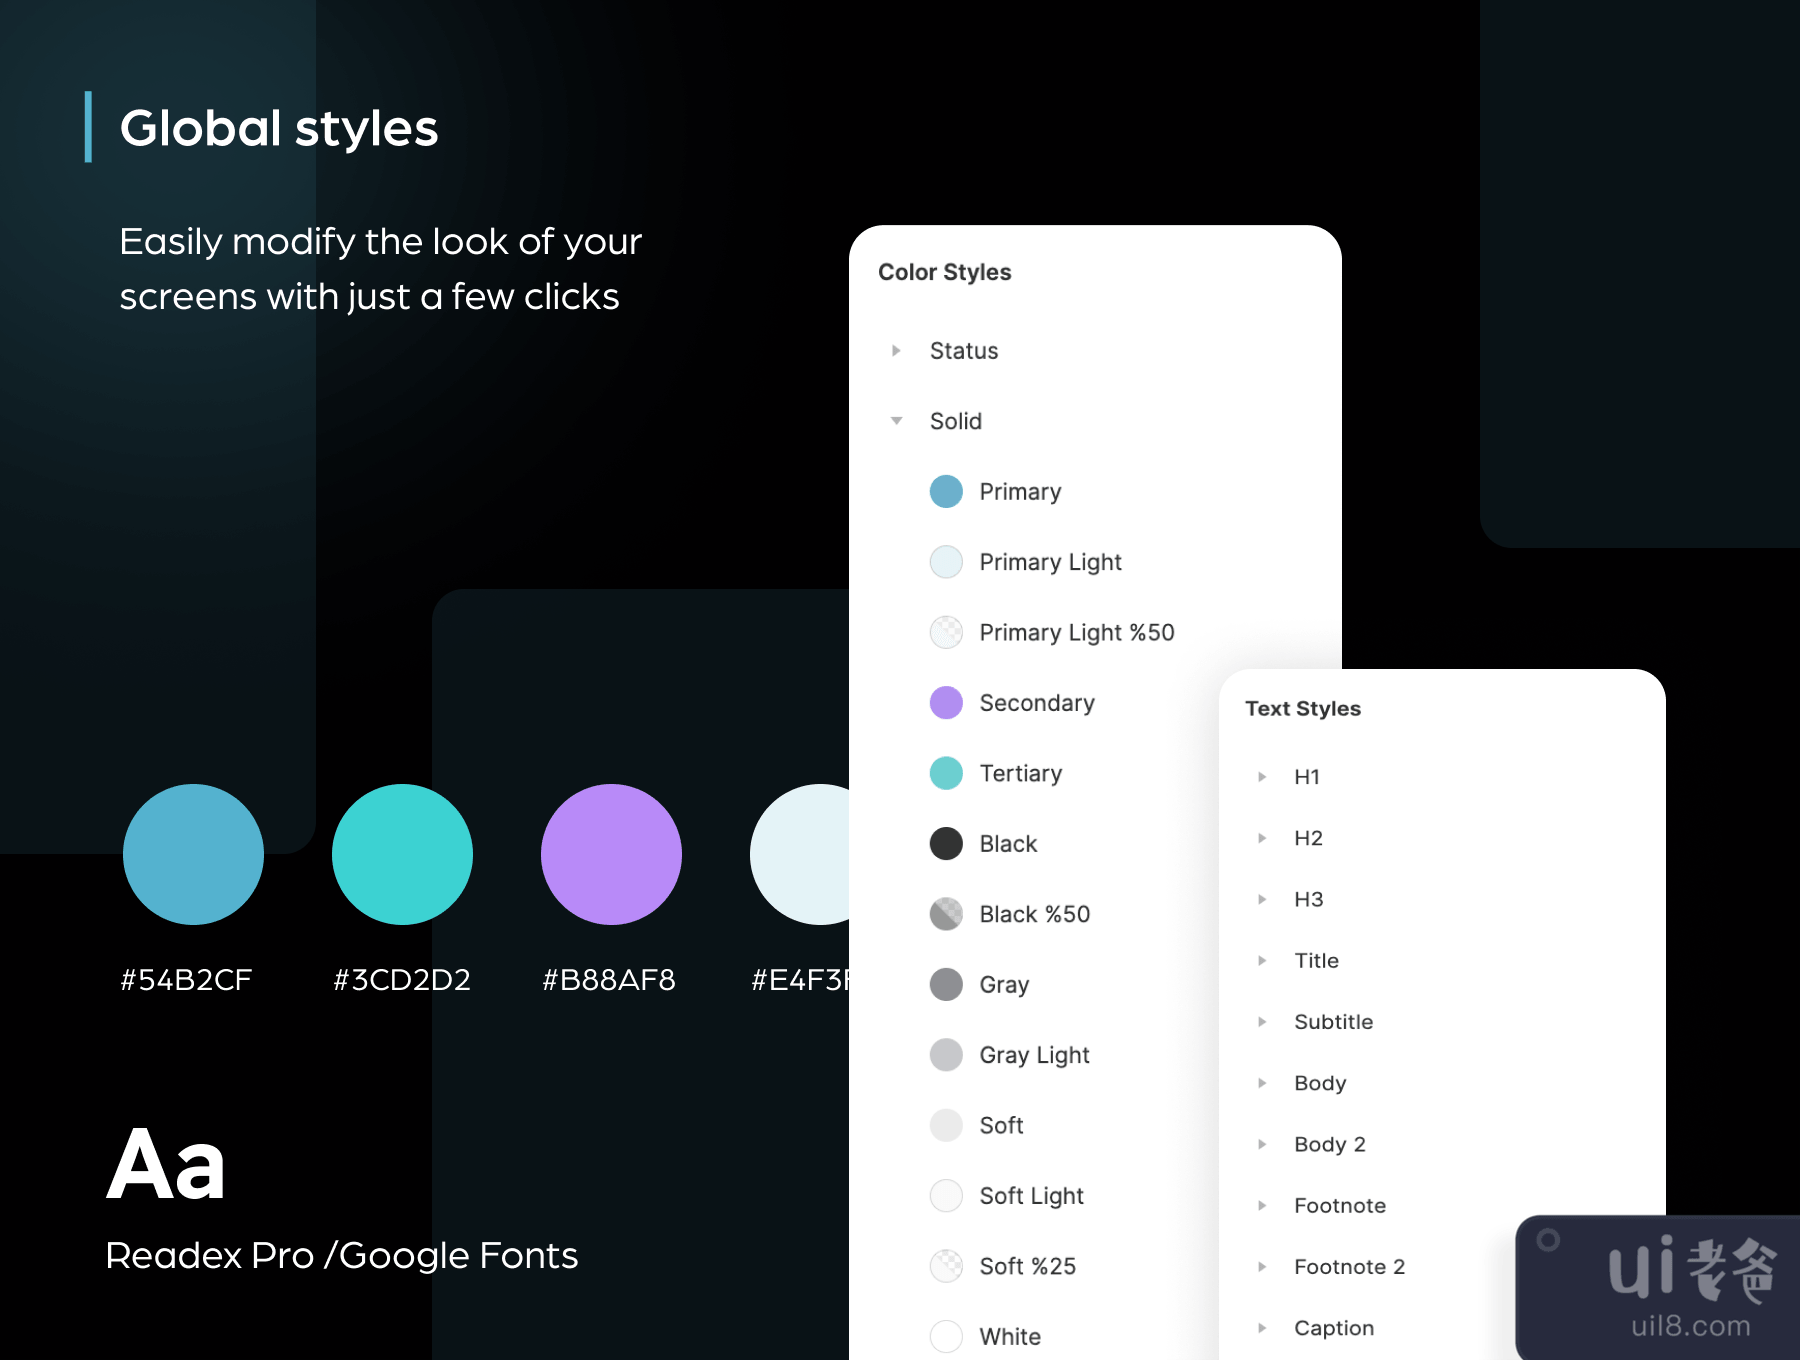Expand the Subtitle text style arrow
Image resolution: width=1800 pixels, height=1360 pixels.
pyautogui.click(x=1262, y=1022)
